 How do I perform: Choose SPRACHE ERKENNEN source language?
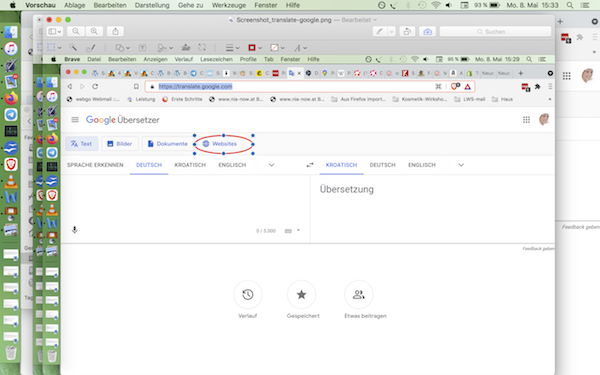tap(95, 165)
